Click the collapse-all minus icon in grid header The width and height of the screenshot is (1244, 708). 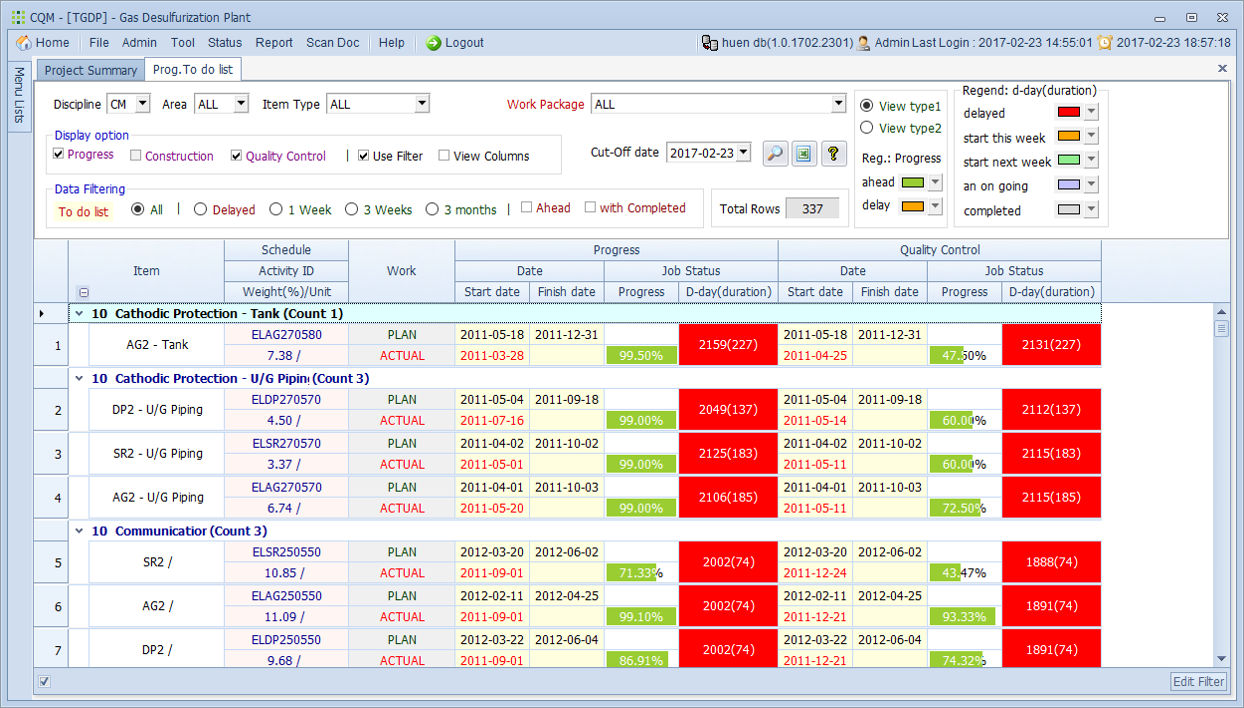click(84, 293)
